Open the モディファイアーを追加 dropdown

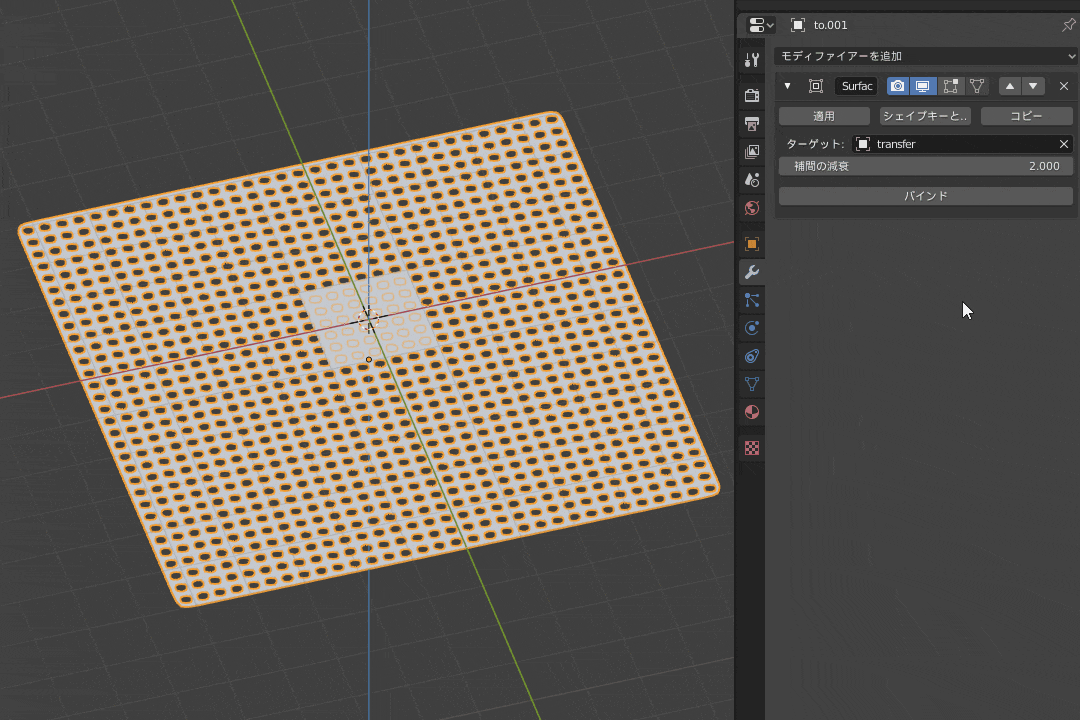(926, 56)
